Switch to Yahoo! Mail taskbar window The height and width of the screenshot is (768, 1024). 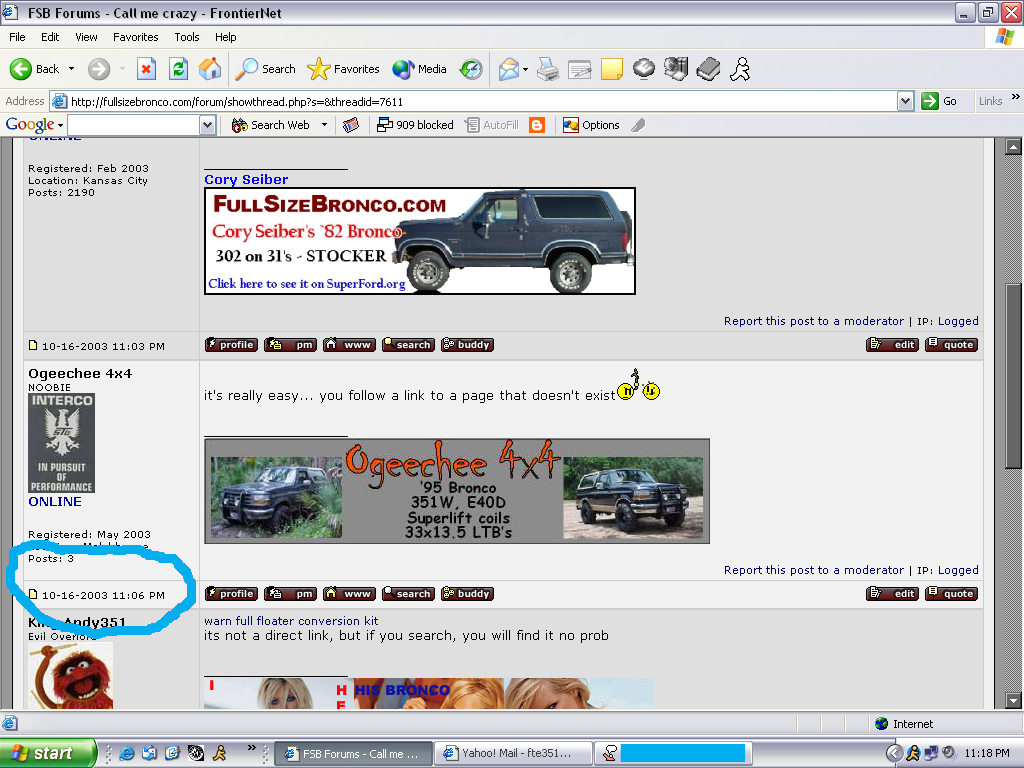513,753
